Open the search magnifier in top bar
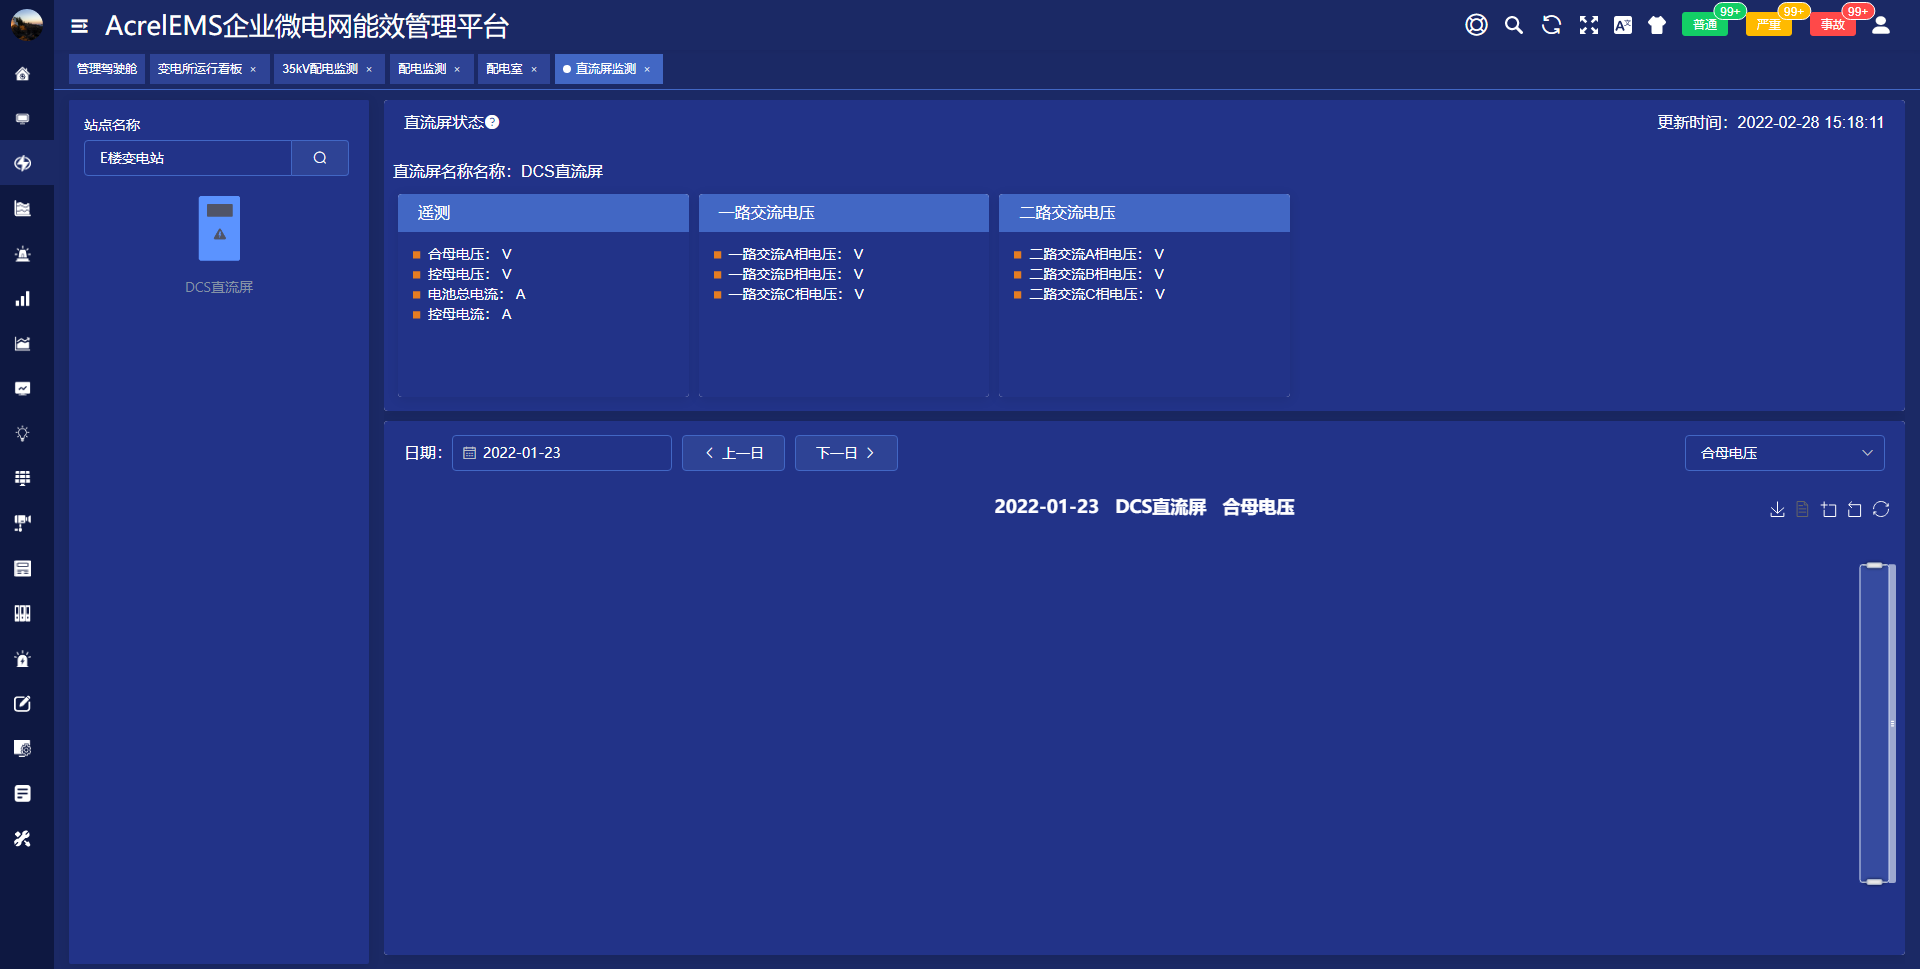The image size is (1920, 969). tap(1513, 26)
